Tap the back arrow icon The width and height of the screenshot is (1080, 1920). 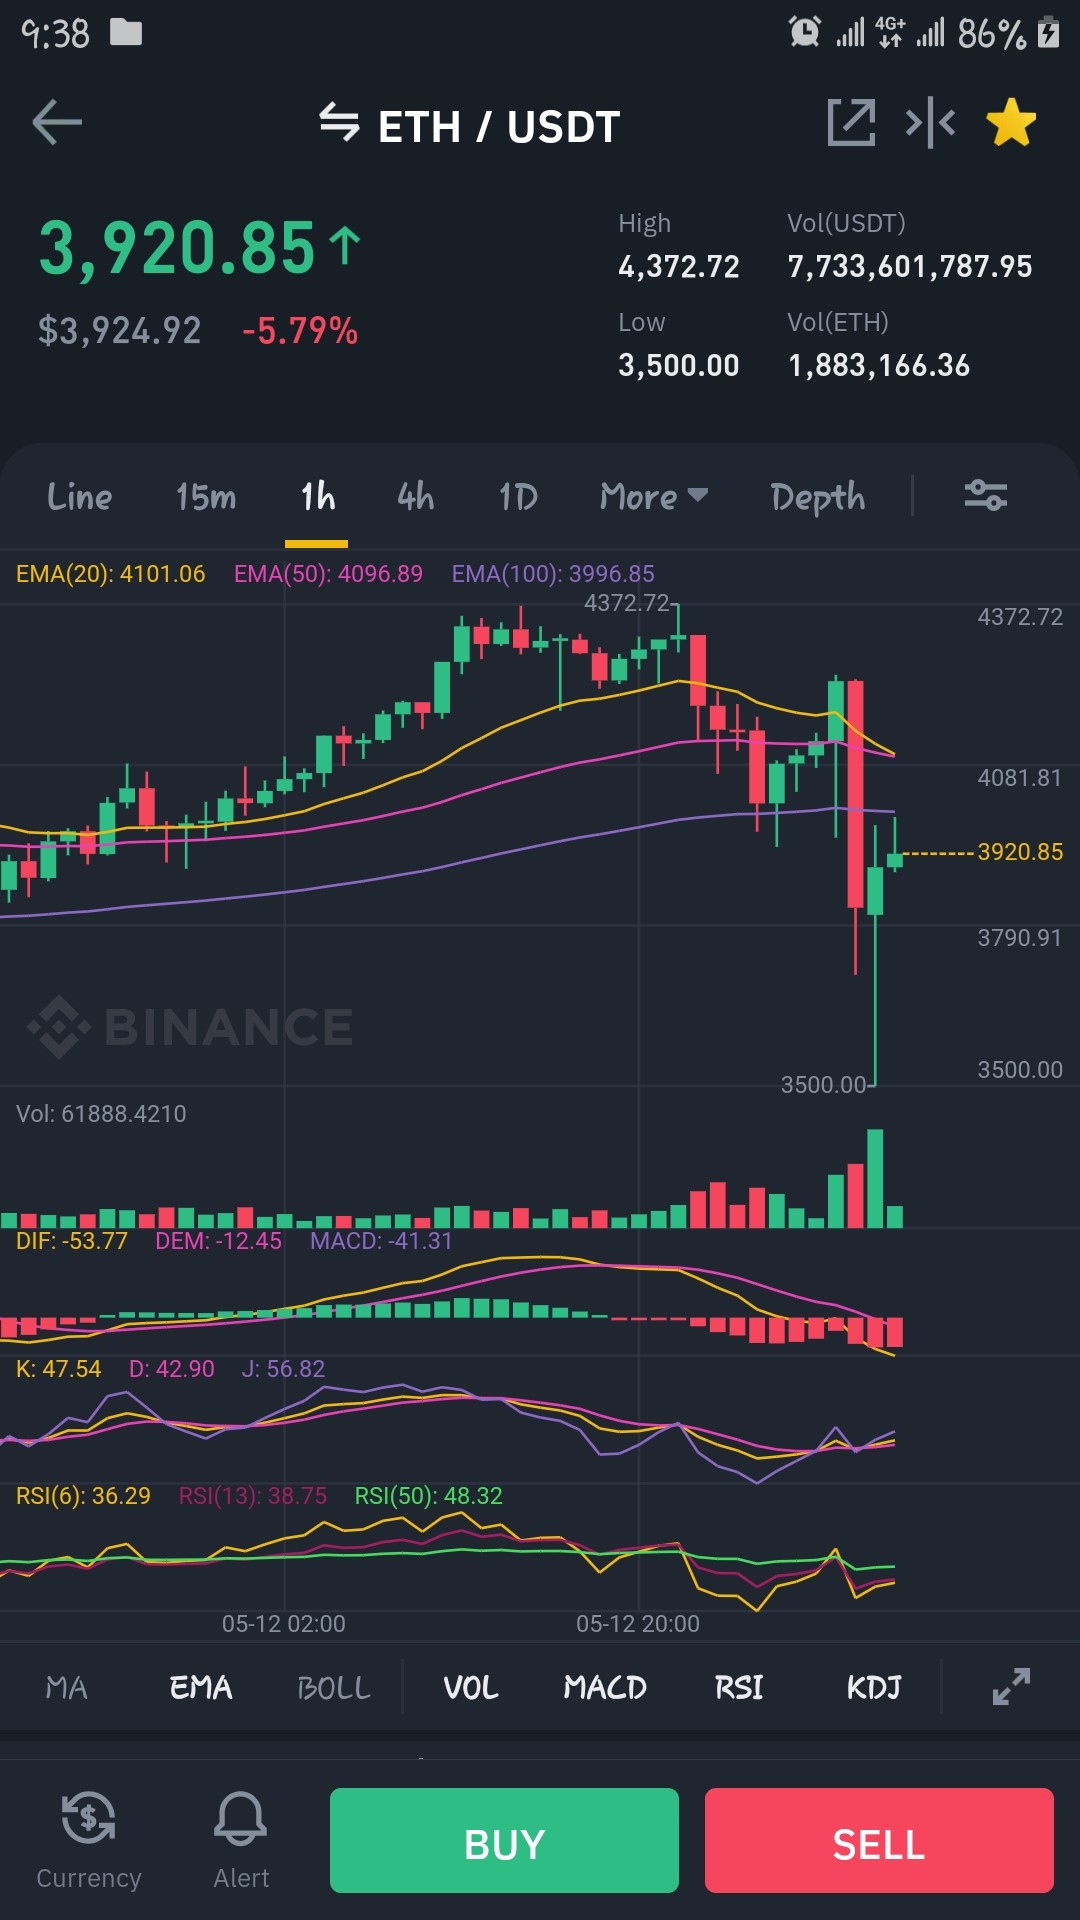coord(57,123)
